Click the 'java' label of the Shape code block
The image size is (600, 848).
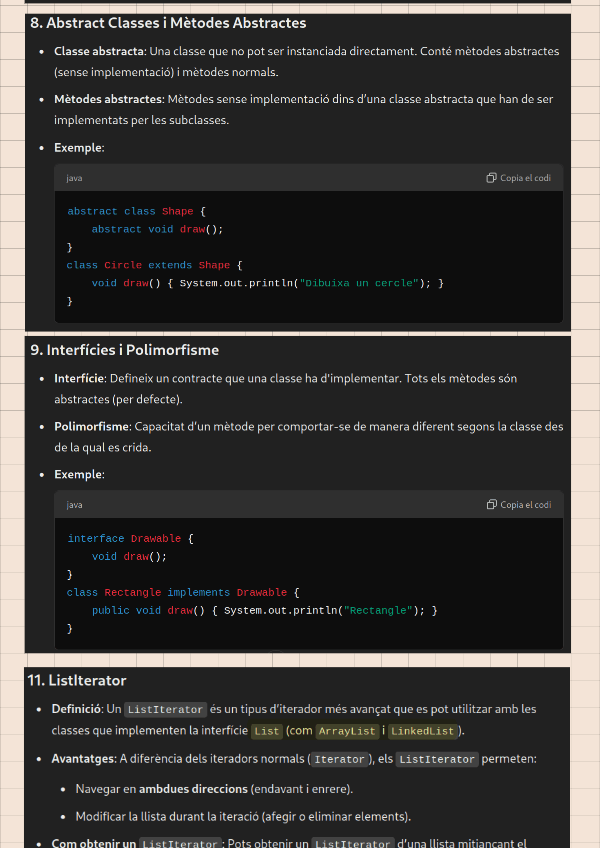(74, 178)
